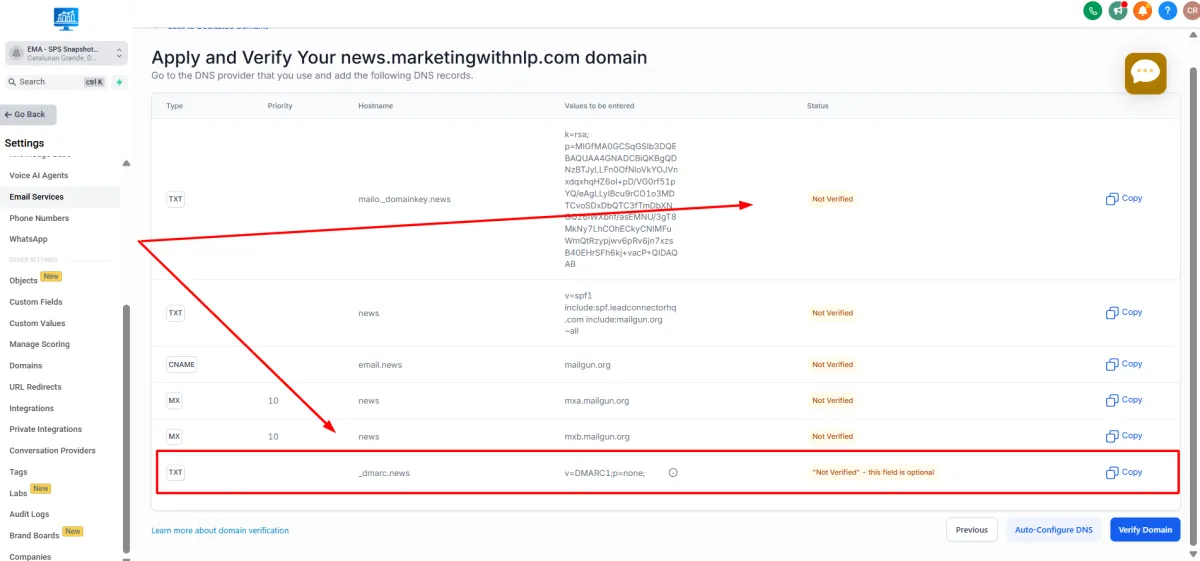Click the app logo in sidebar
This screenshot has width=1200, height=561.
click(65, 17)
